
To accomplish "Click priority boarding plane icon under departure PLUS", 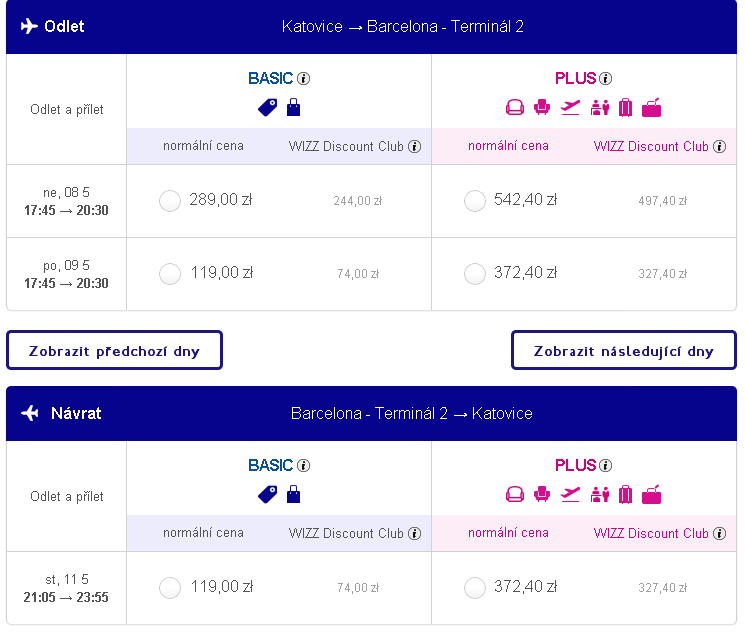I will [570, 107].
